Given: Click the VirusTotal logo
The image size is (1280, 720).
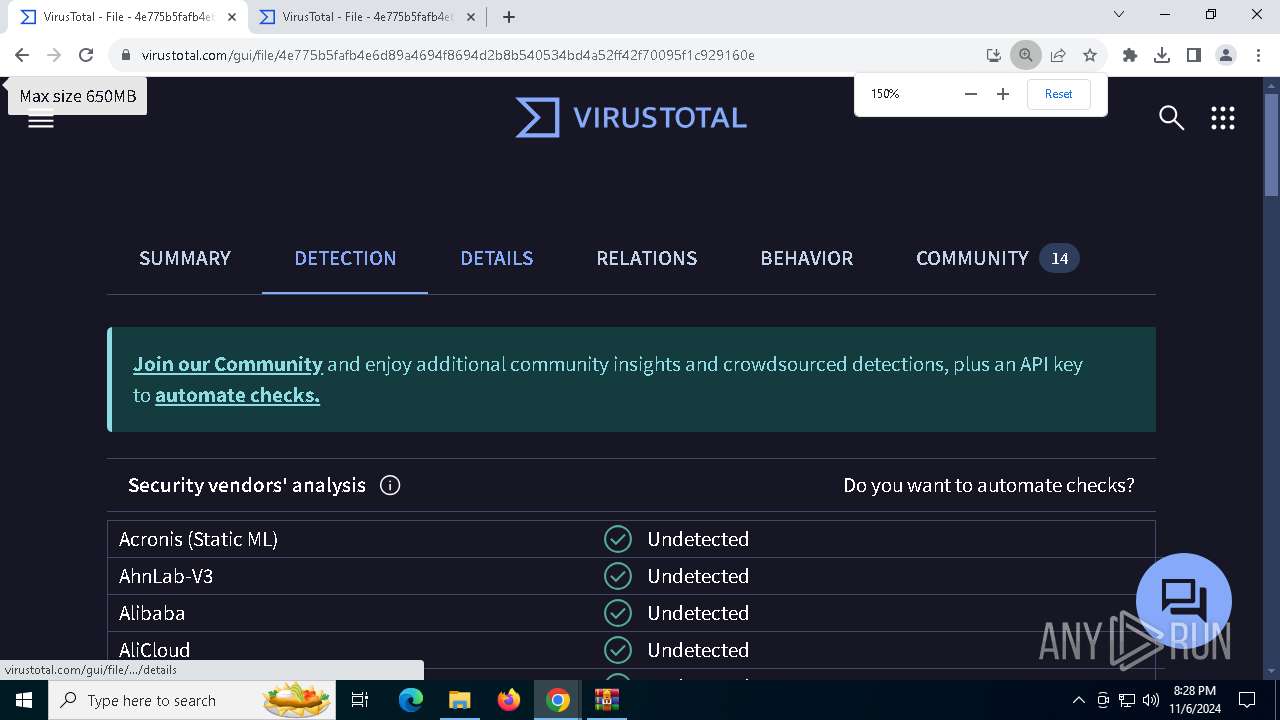Looking at the screenshot, I should tap(631, 118).
